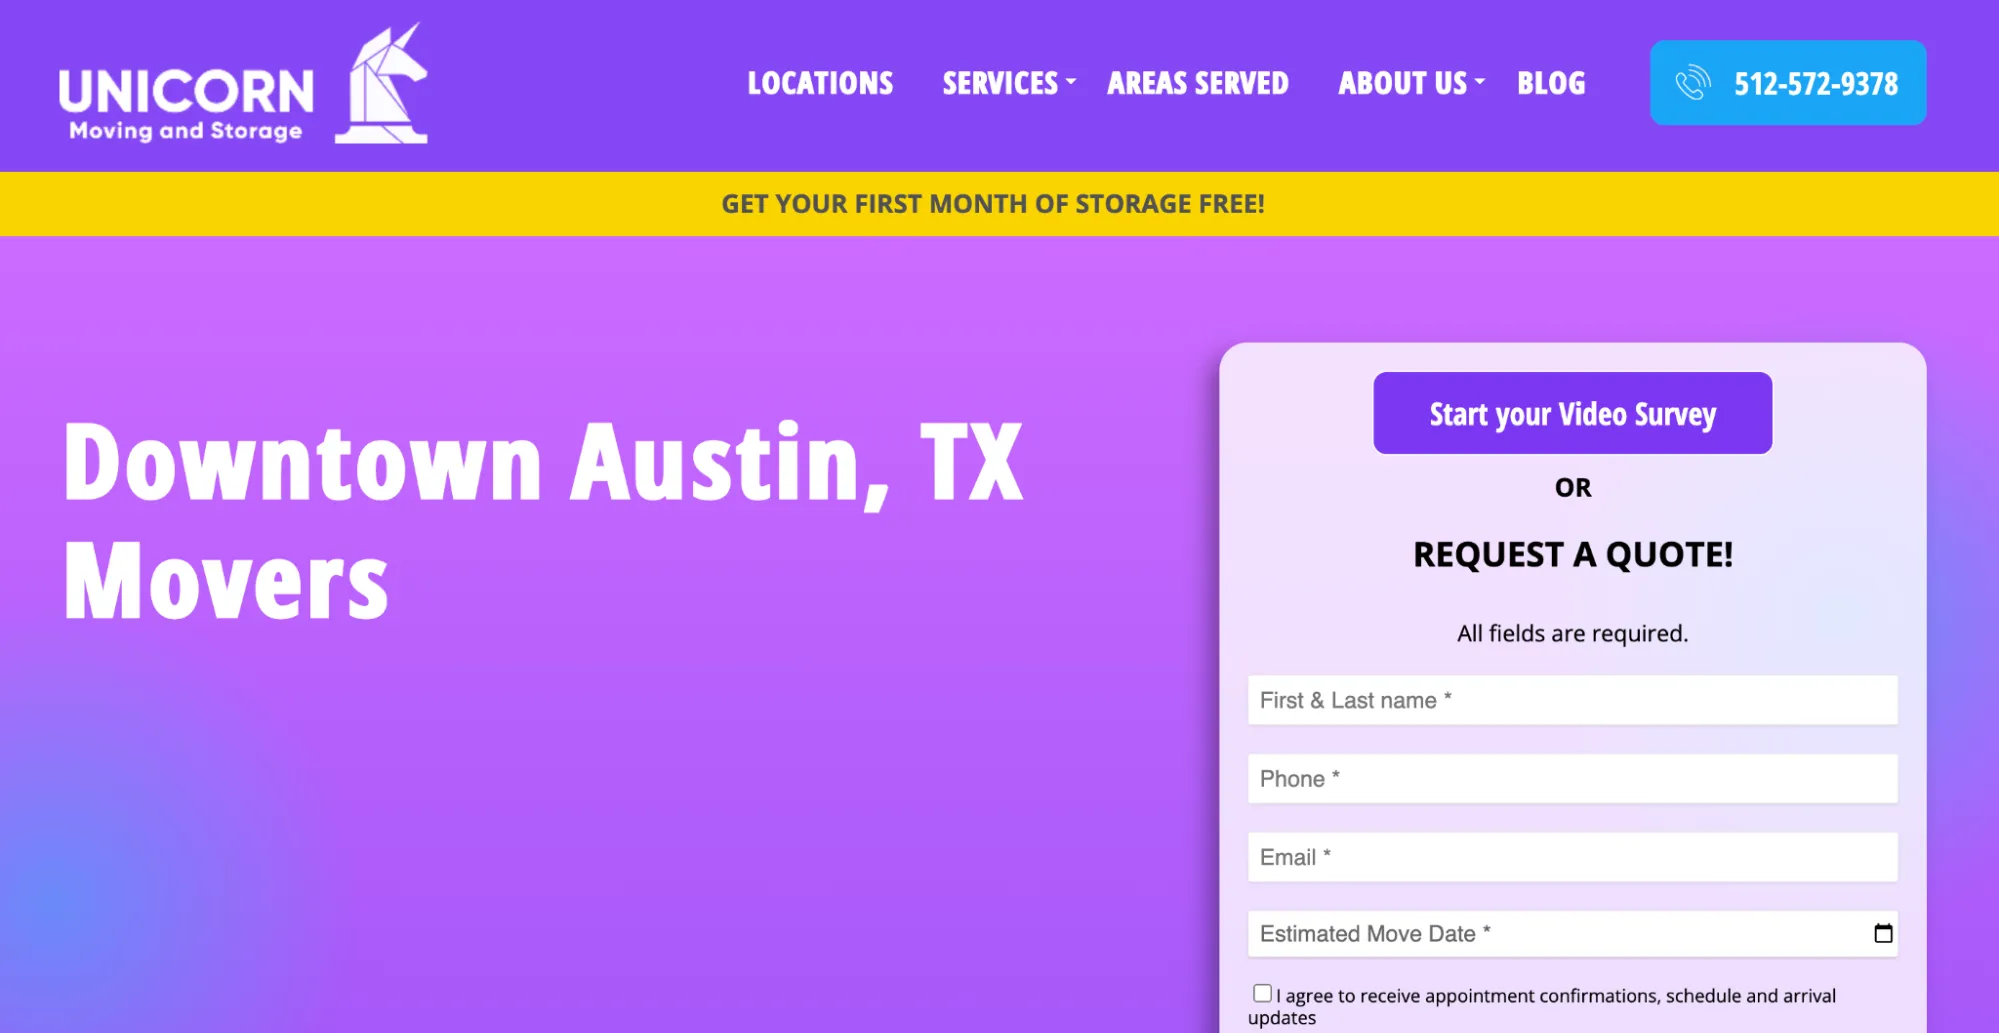Select the Email input field
This screenshot has height=1033, width=1999.
tap(1572, 856)
